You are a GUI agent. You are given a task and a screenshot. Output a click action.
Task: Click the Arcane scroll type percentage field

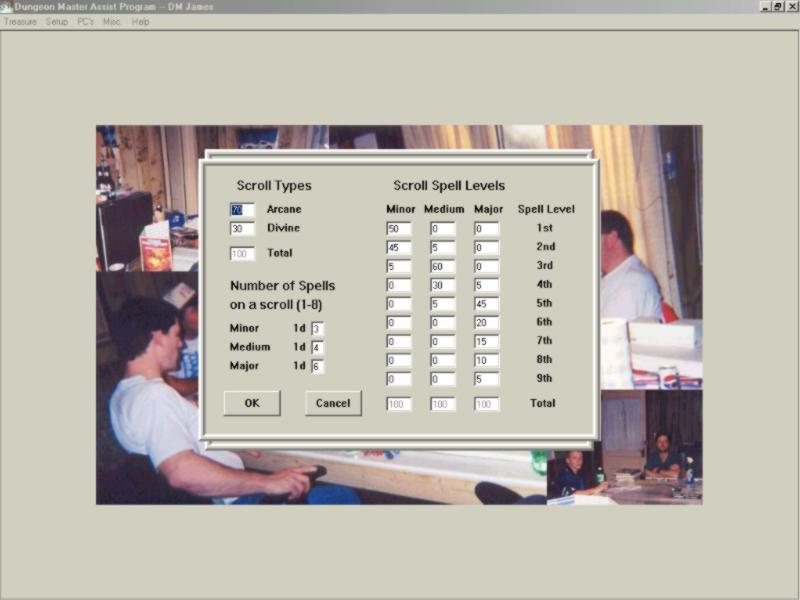point(242,210)
